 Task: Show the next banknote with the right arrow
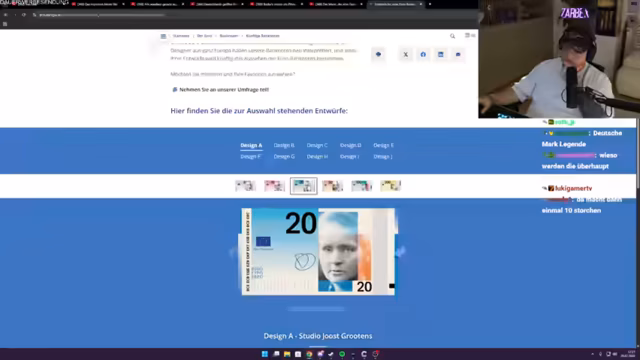pyautogui.click(x=400, y=252)
